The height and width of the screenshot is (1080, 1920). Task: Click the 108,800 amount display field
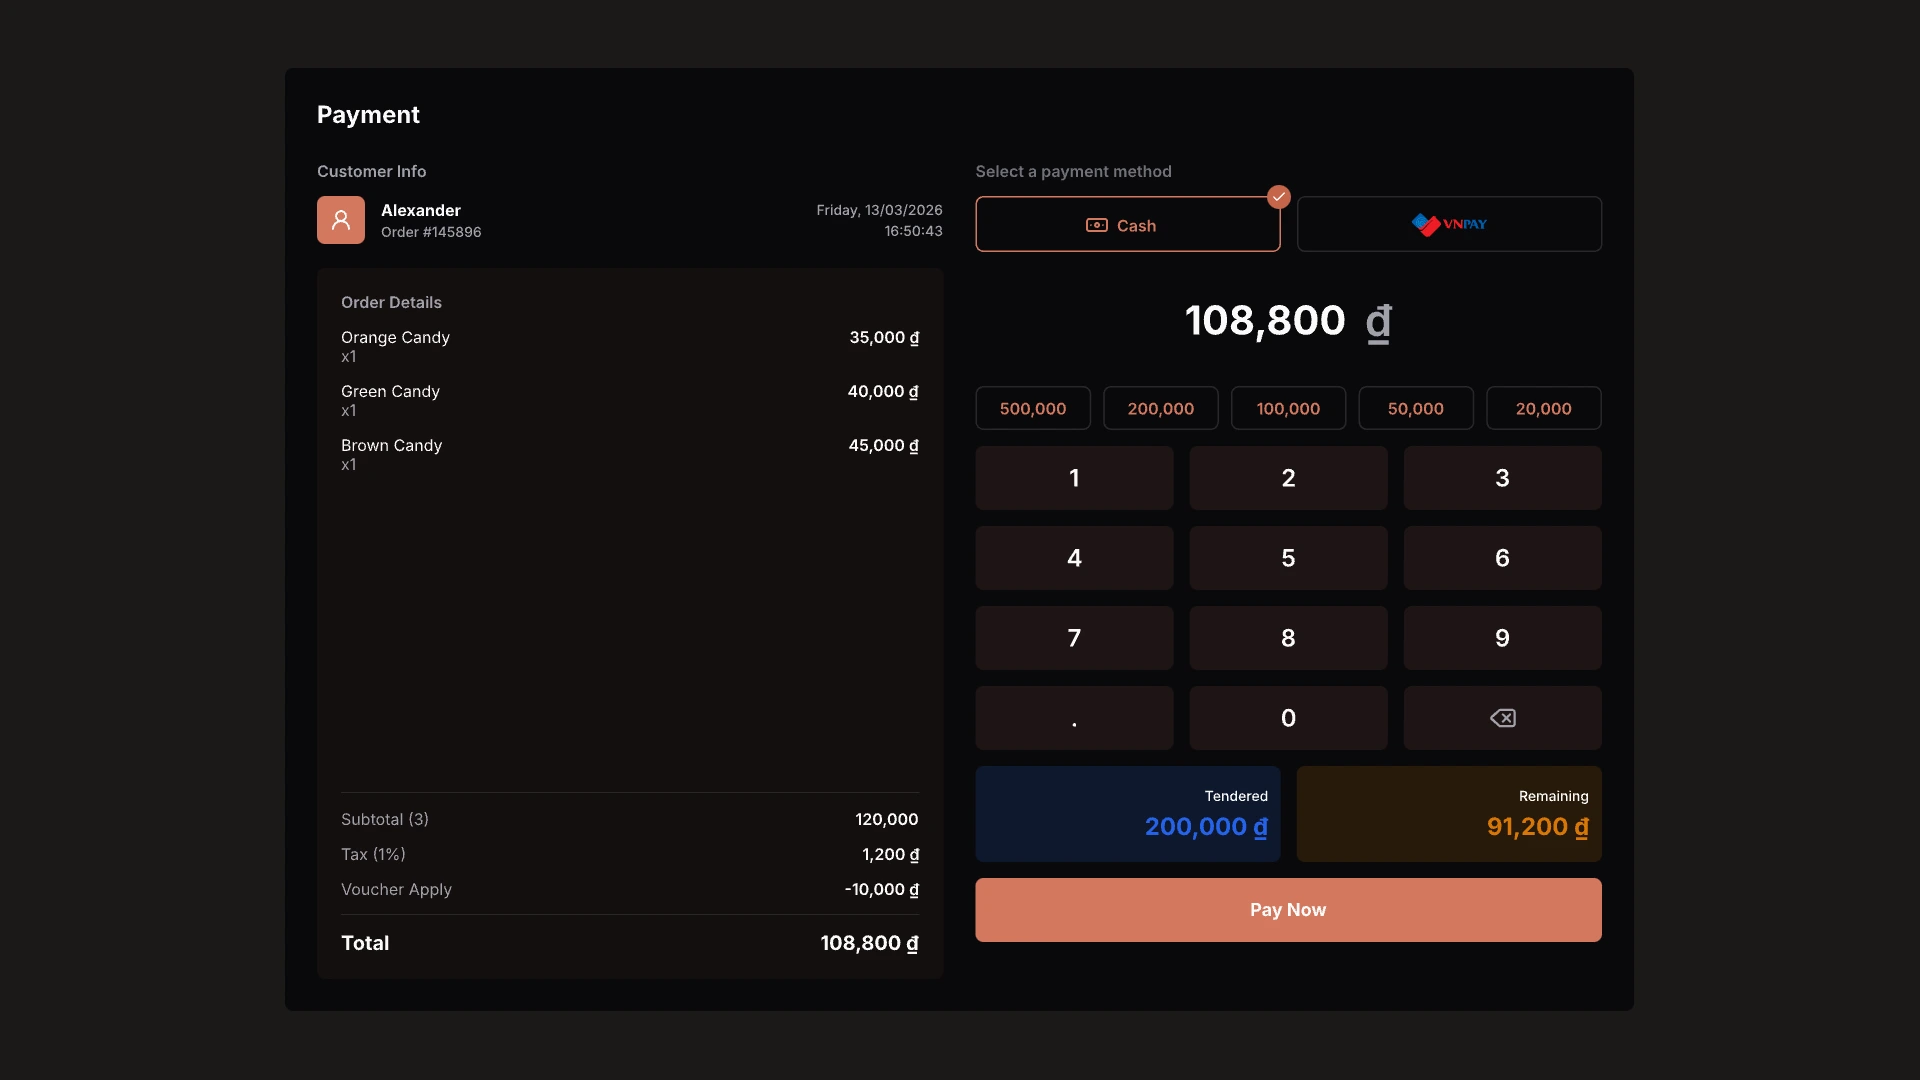tap(1288, 321)
